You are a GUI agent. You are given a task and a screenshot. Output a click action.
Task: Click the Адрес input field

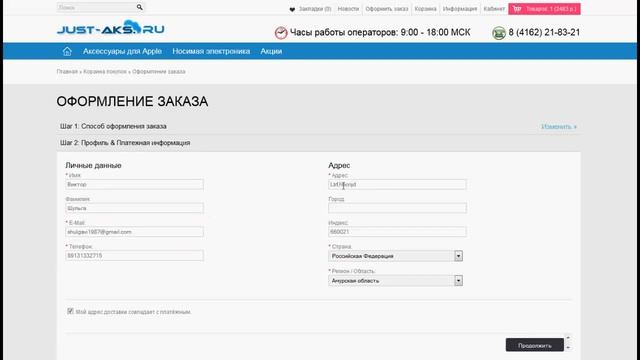tap(397, 184)
